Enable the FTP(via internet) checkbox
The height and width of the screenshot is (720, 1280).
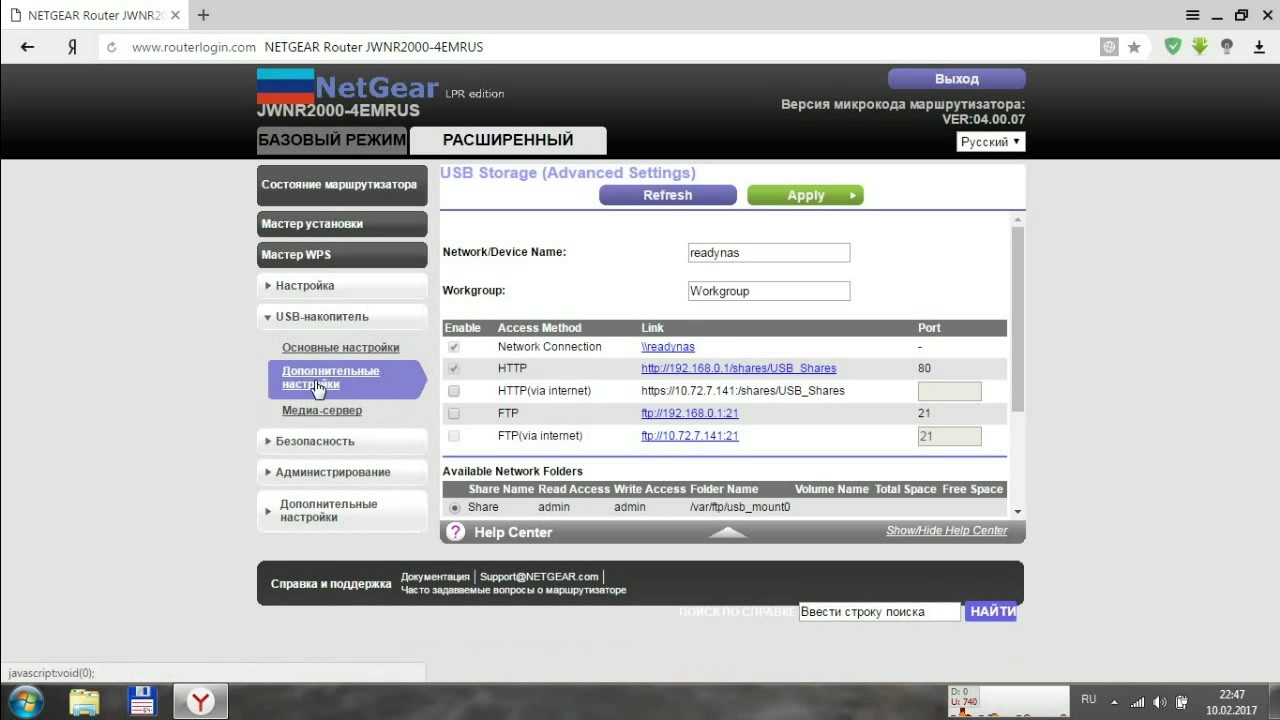pyautogui.click(x=454, y=436)
